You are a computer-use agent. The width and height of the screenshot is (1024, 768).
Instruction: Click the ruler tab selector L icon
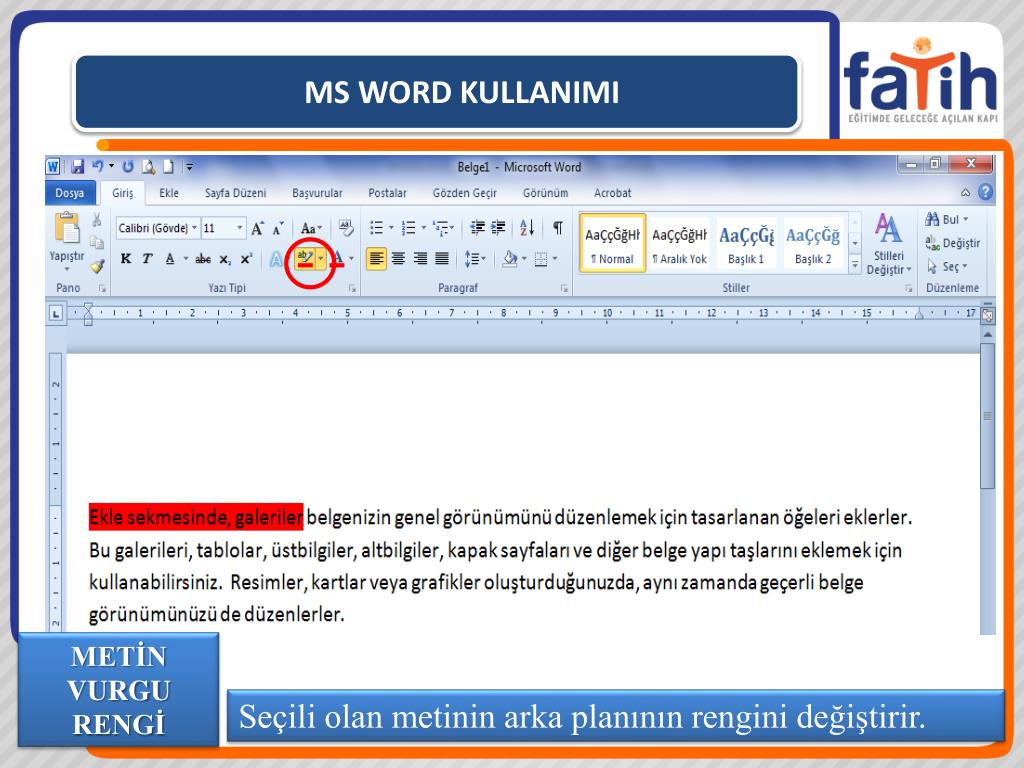click(56, 314)
